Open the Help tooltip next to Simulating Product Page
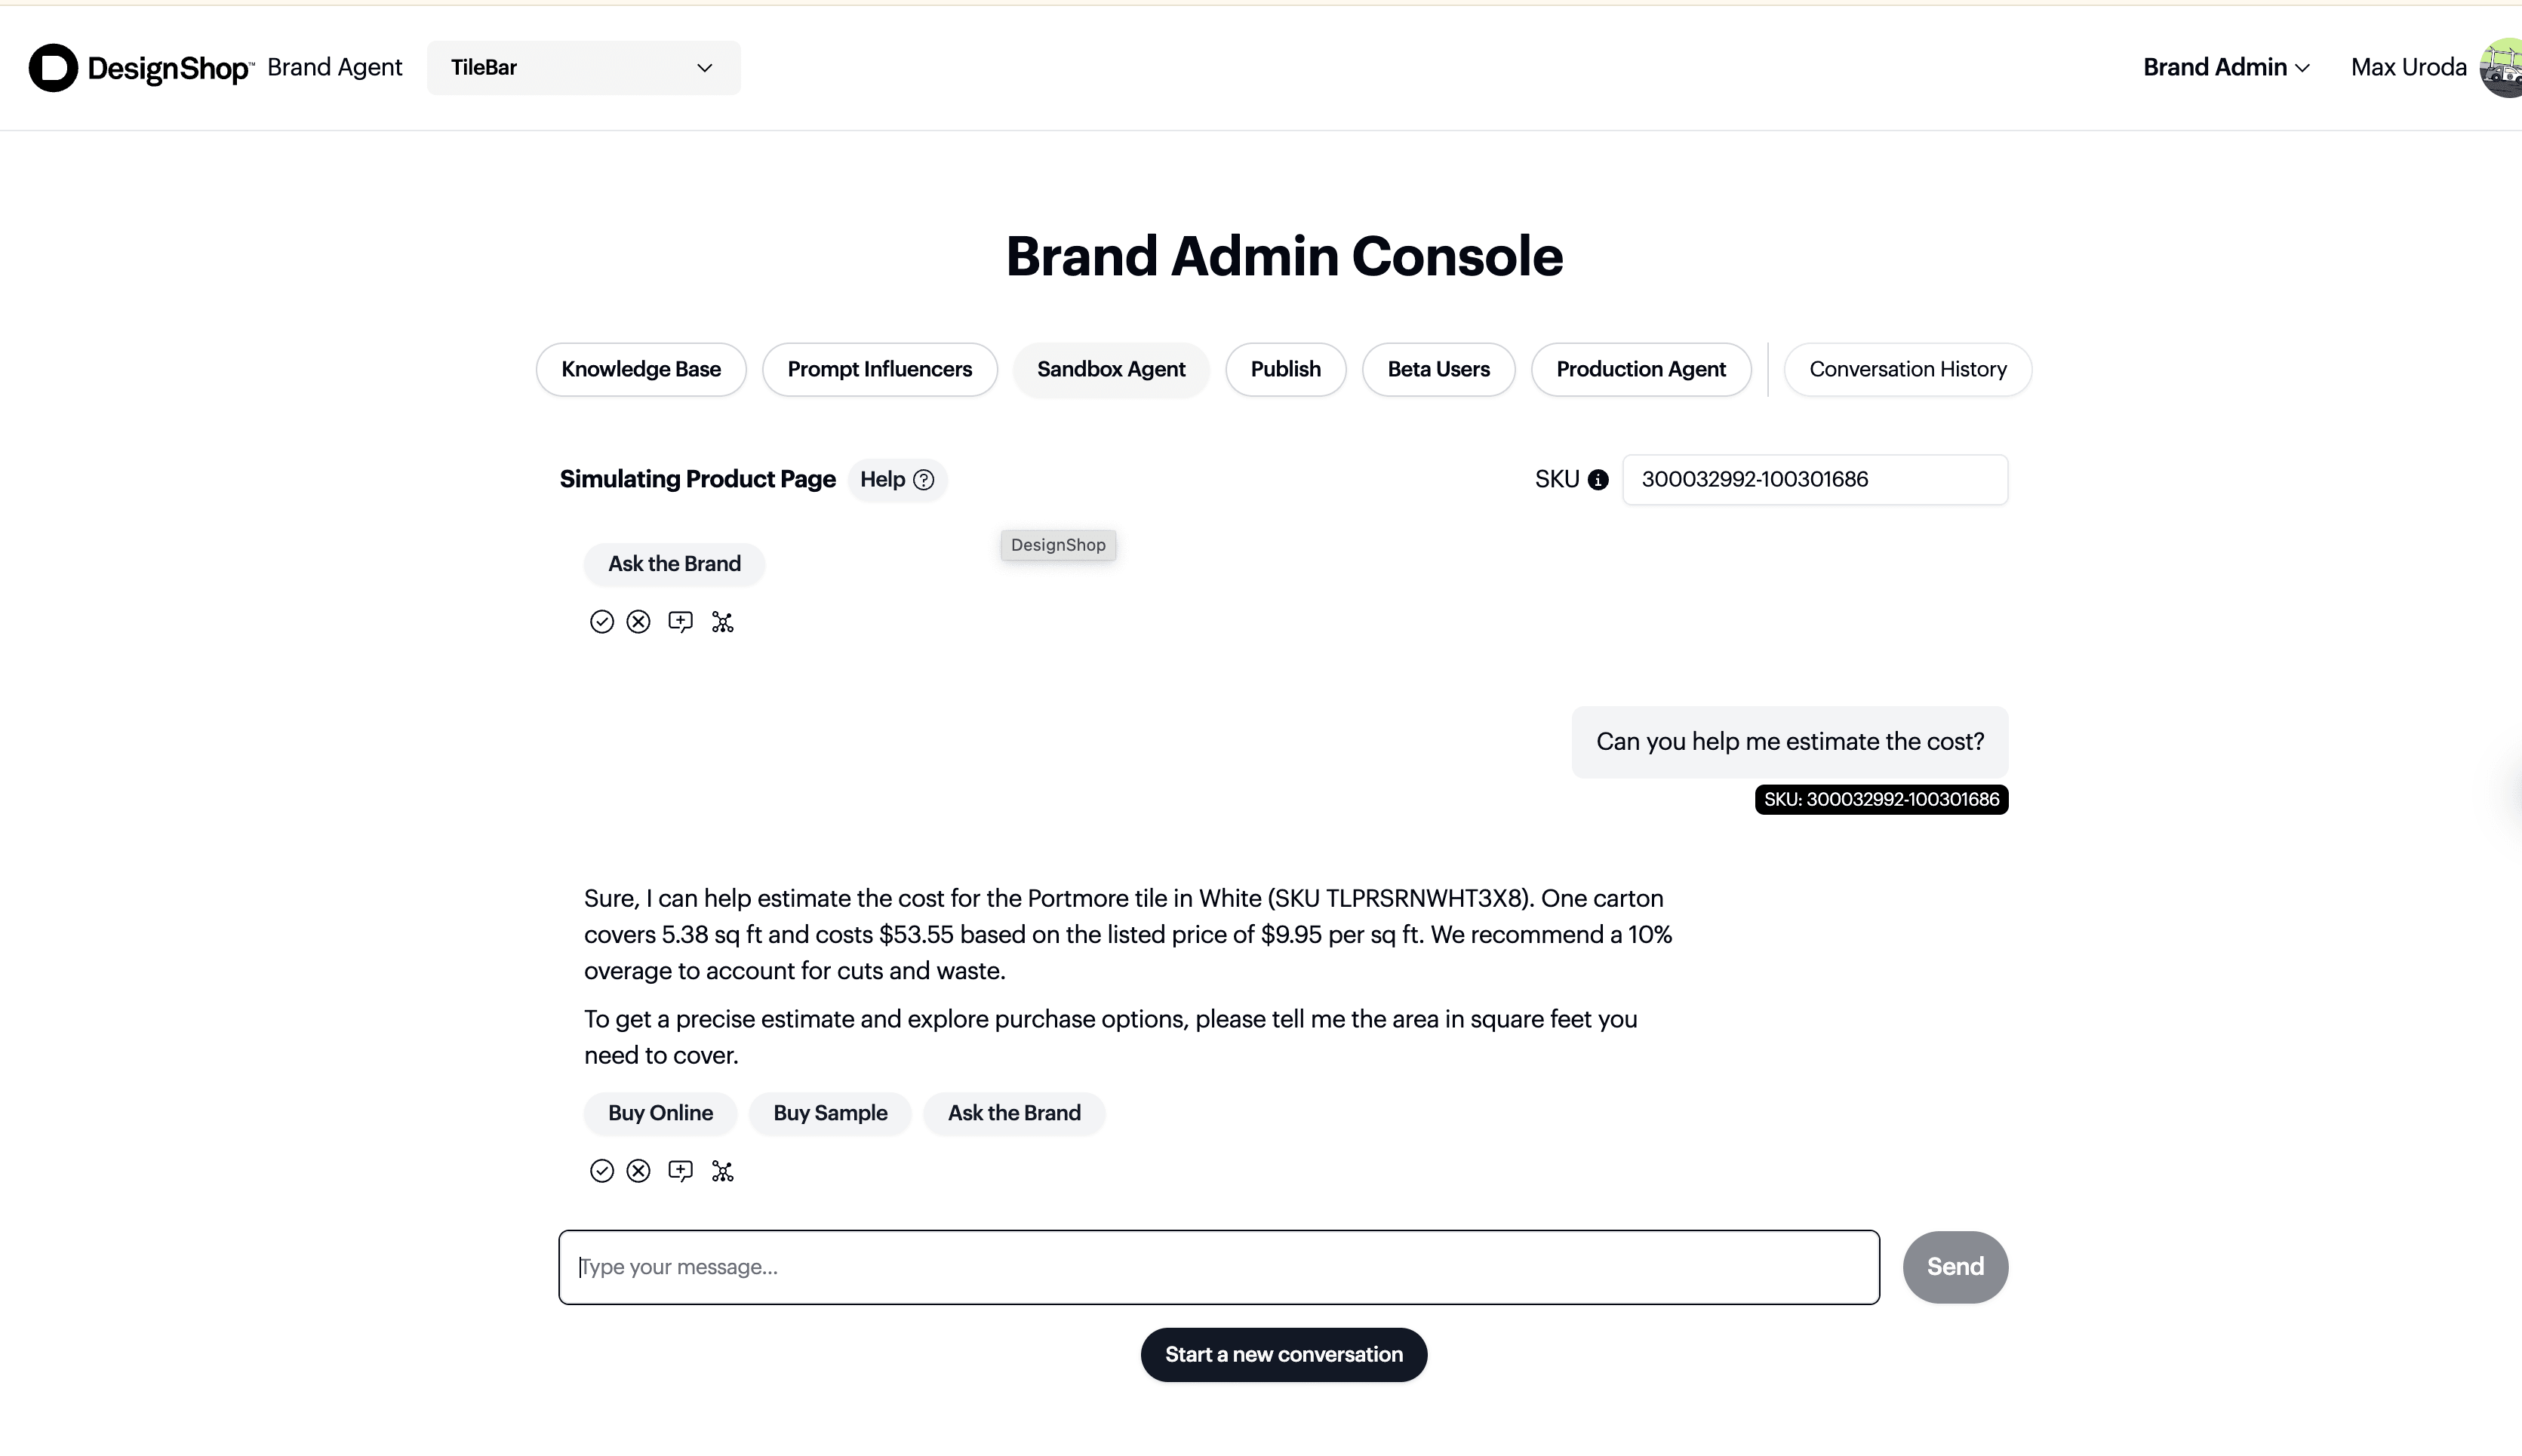The image size is (2522, 1456). tap(896, 480)
